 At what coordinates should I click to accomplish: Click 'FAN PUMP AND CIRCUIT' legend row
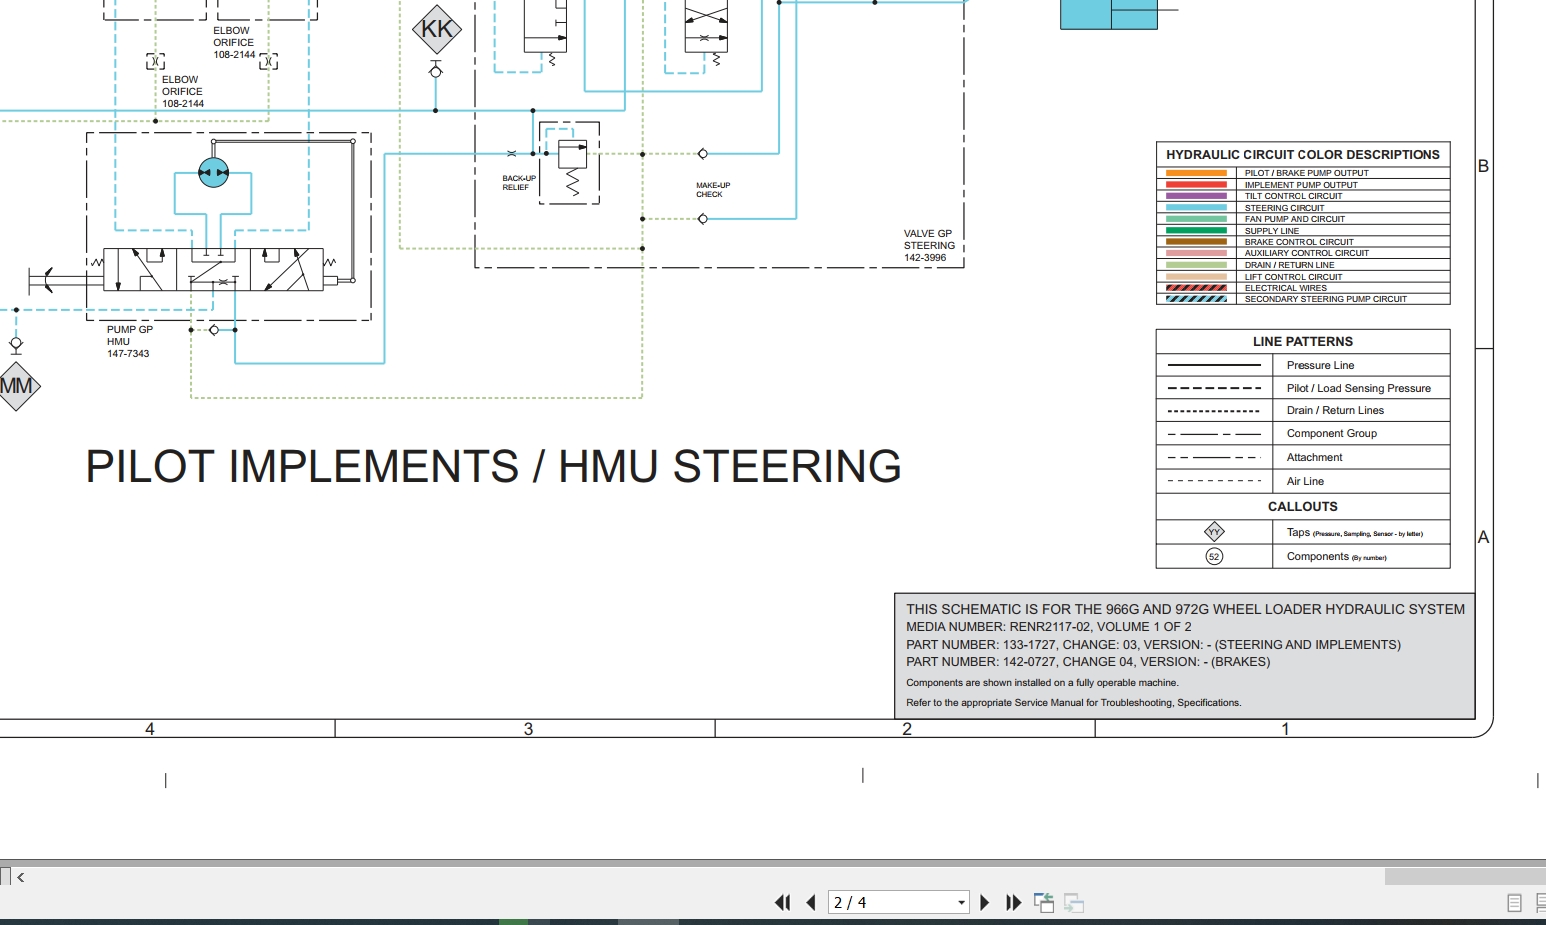click(1302, 219)
